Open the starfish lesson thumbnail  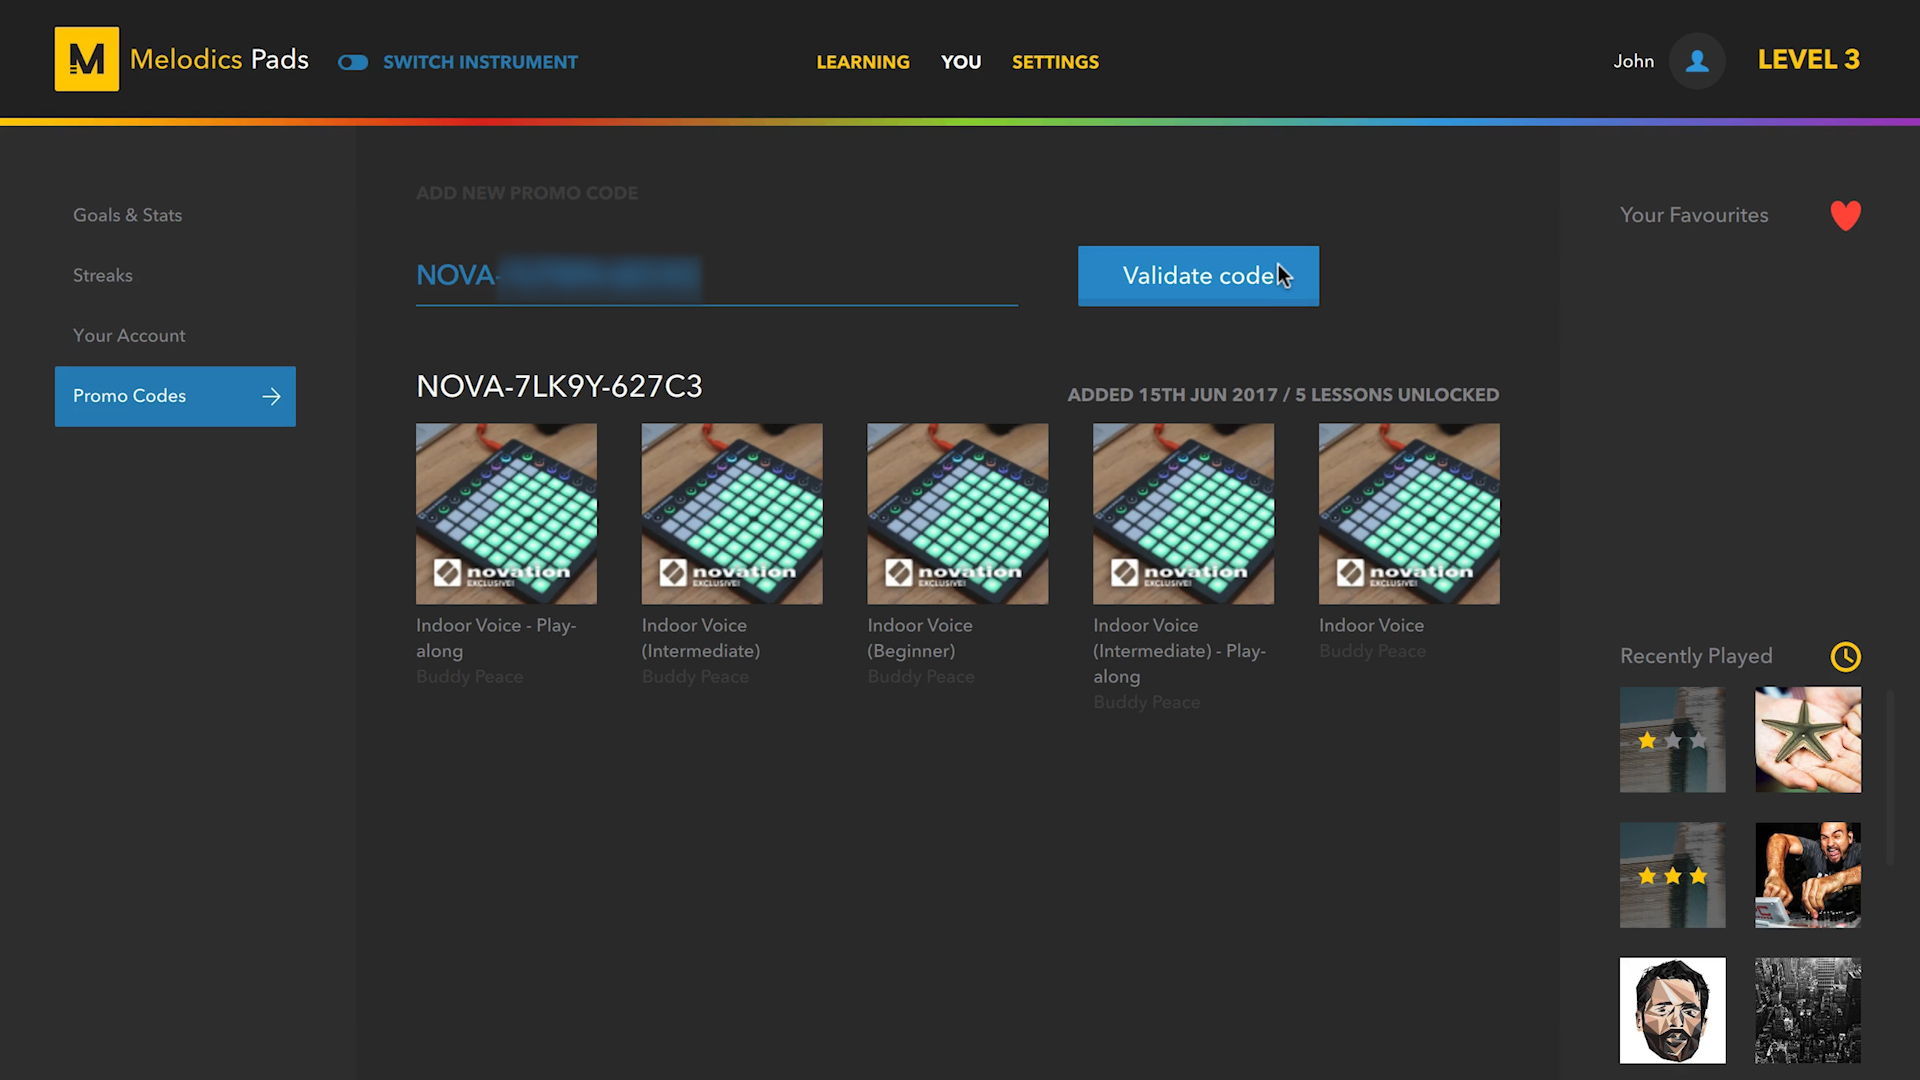click(x=1807, y=739)
